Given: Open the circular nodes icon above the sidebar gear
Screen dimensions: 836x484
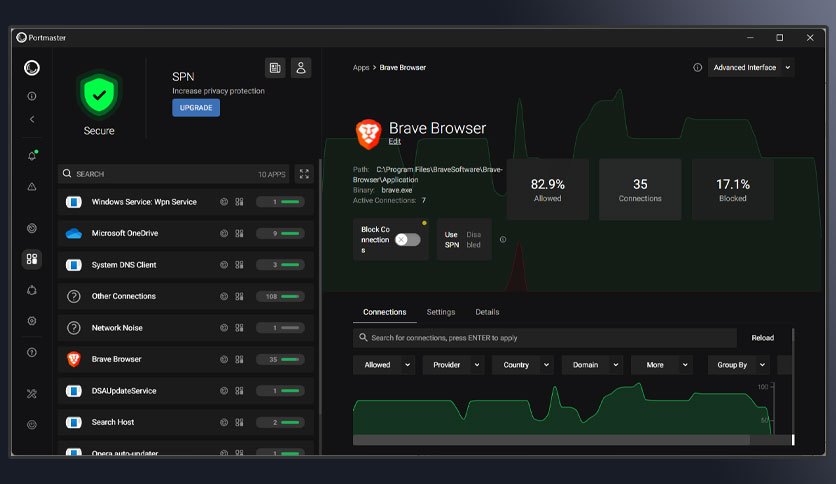Looking at the screenshot, I should (x=32, y=290).
